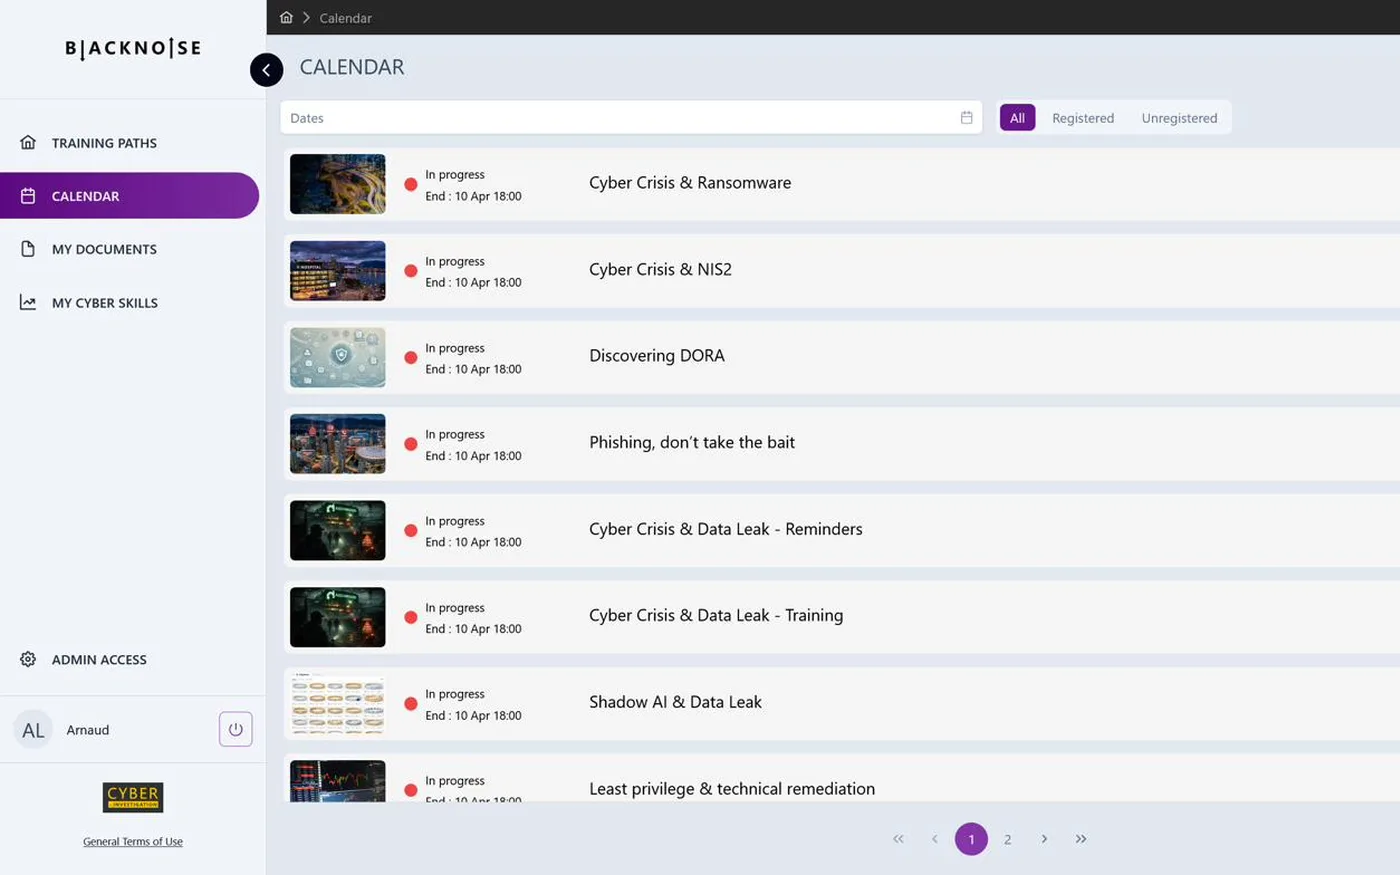Click the Admin Access gear icon

tap(28, 659)
